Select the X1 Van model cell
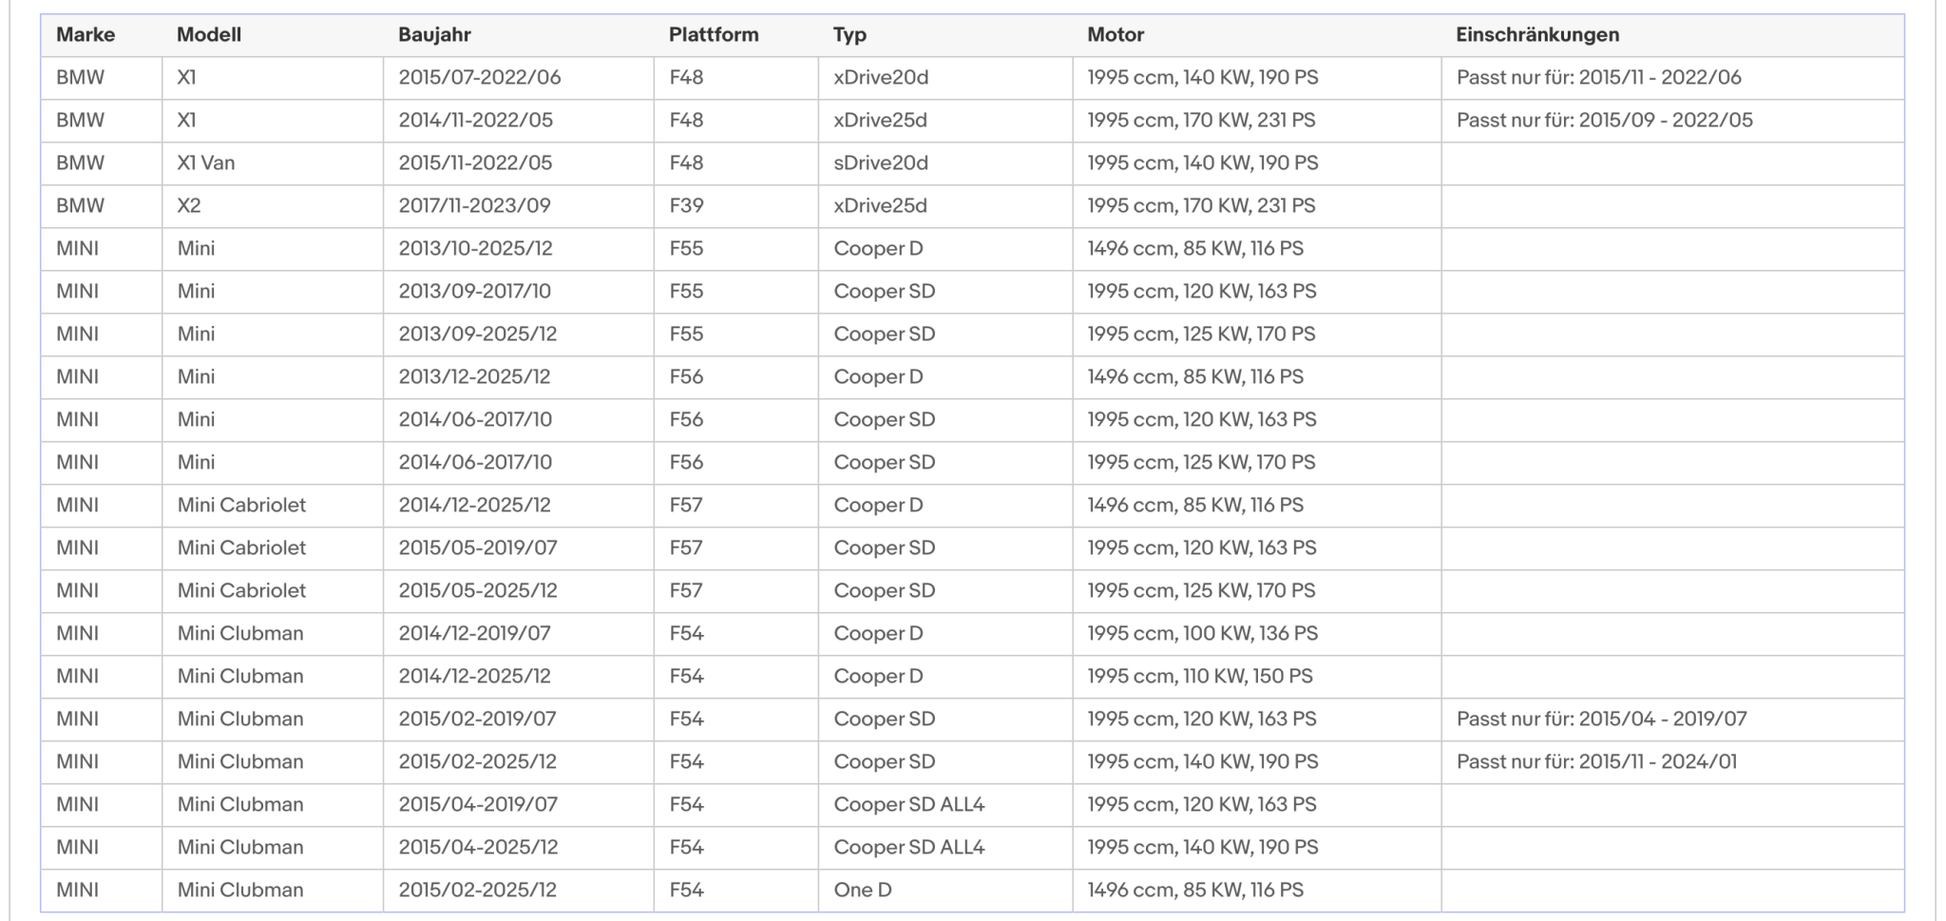This screenshot has width=1946, height=921. [x=272, y=163]
